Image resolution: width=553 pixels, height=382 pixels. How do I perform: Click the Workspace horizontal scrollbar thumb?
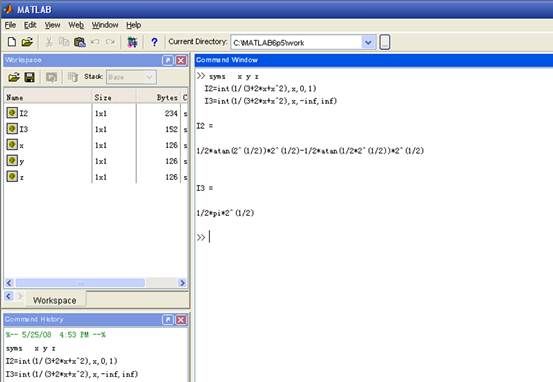pyautogui.click(x=80, y=283)
